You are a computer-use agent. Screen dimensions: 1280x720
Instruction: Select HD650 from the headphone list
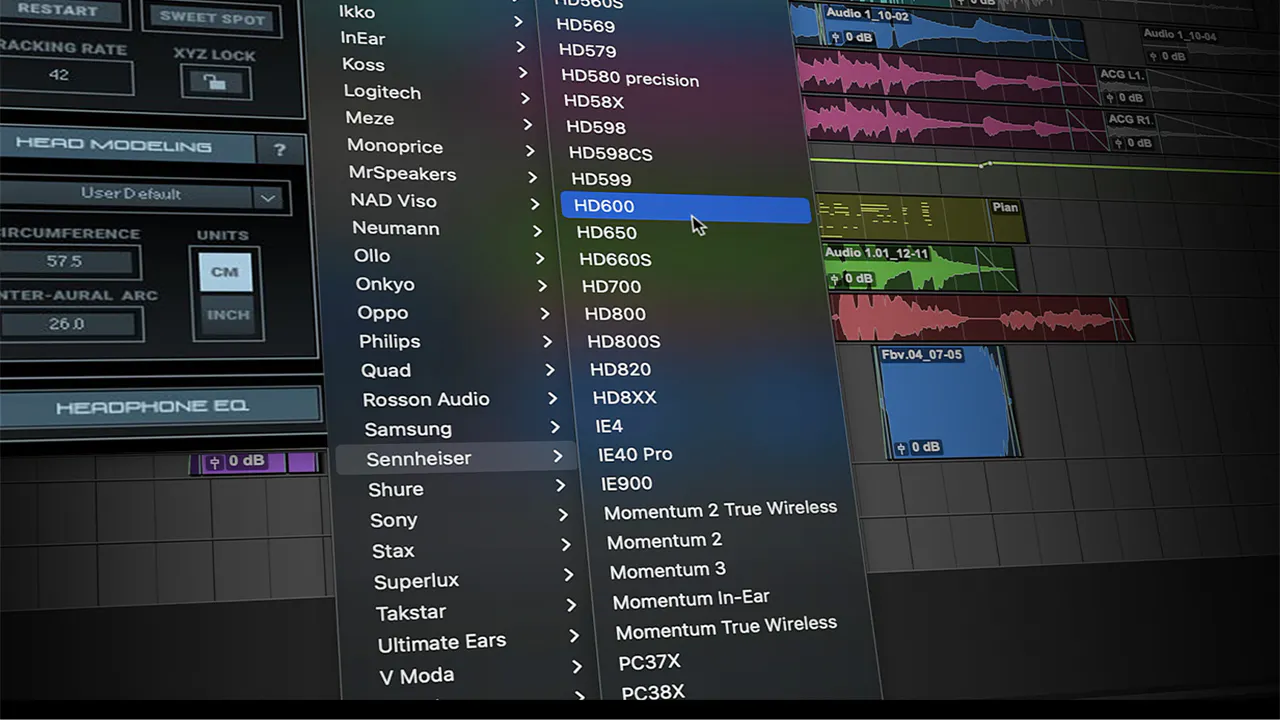pos(605,232)
